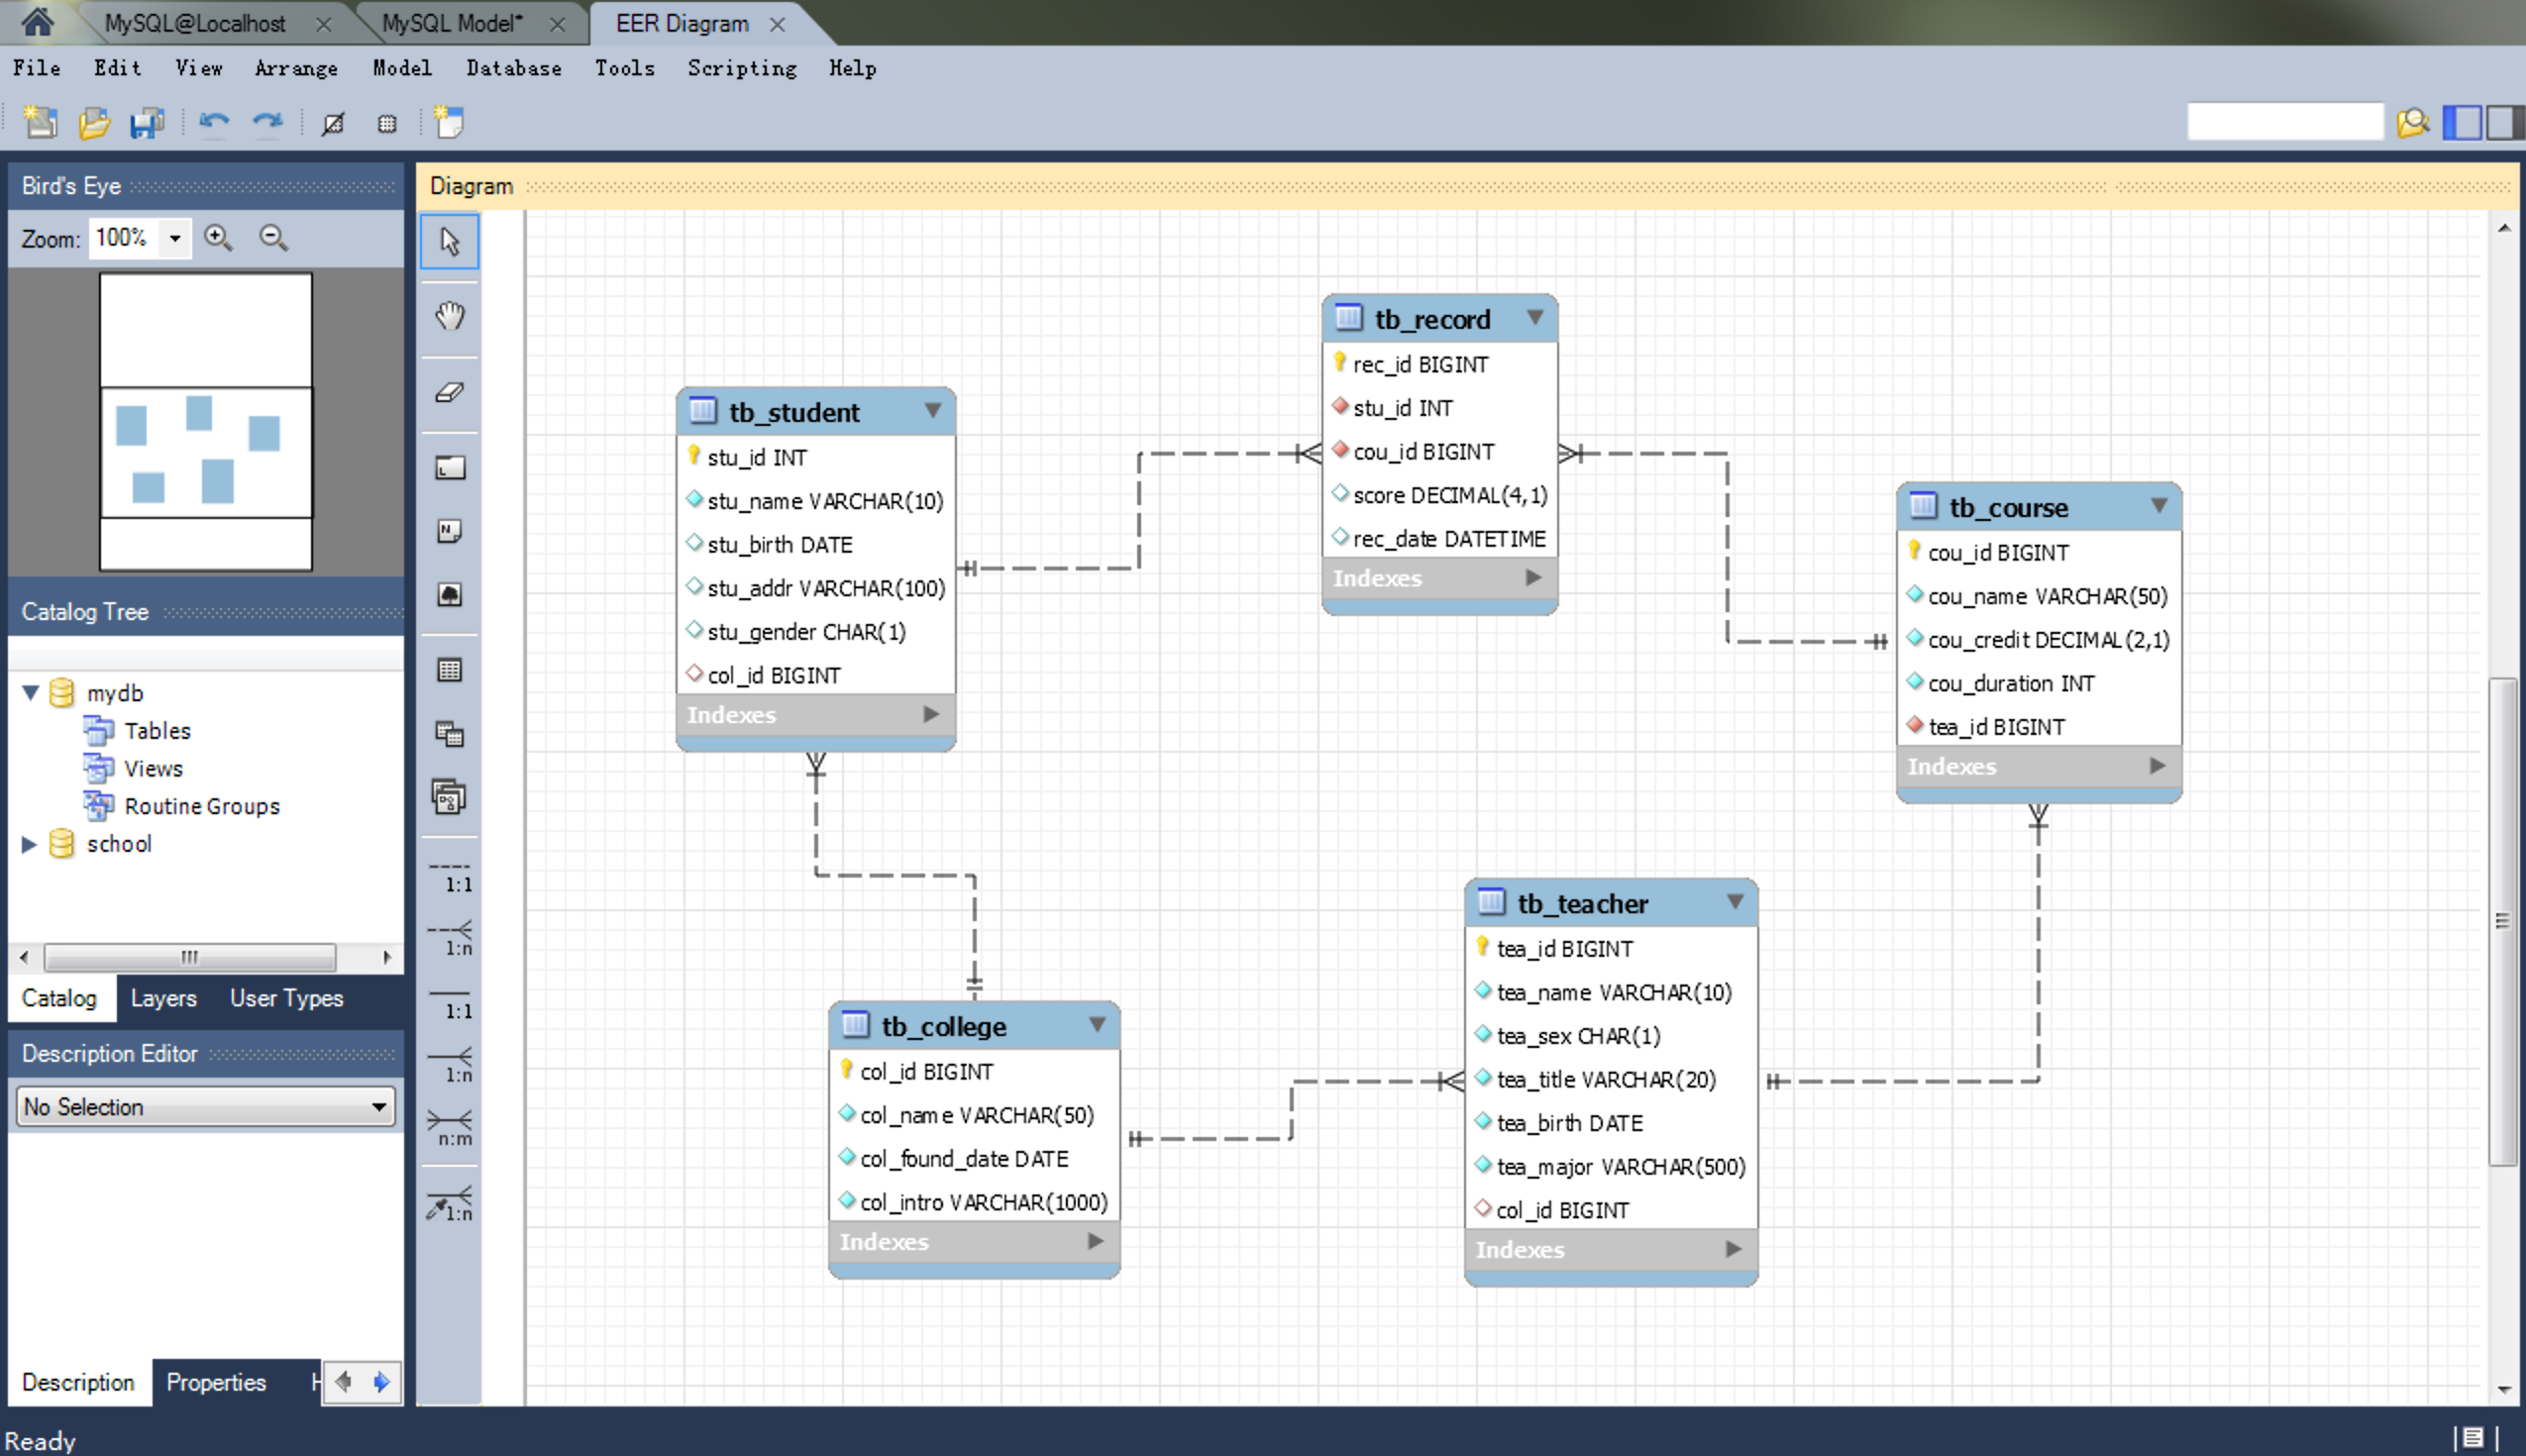Switch to the Properties tab

click(x=216, y=1382)
